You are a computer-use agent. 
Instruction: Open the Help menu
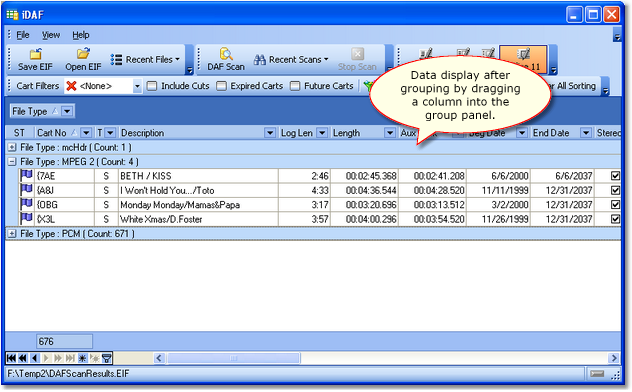coord(81,35)
